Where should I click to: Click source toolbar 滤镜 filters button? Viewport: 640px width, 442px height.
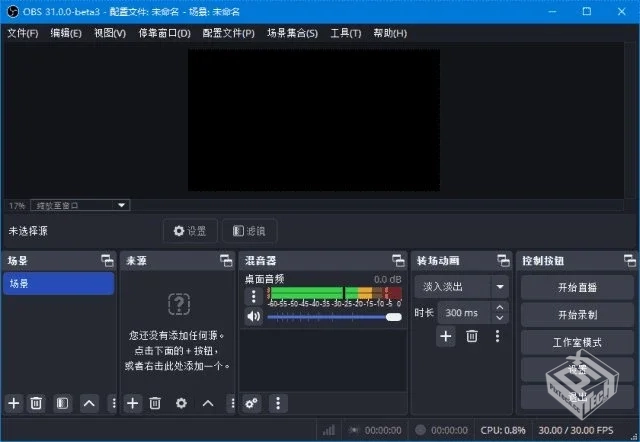coord(249,231)
